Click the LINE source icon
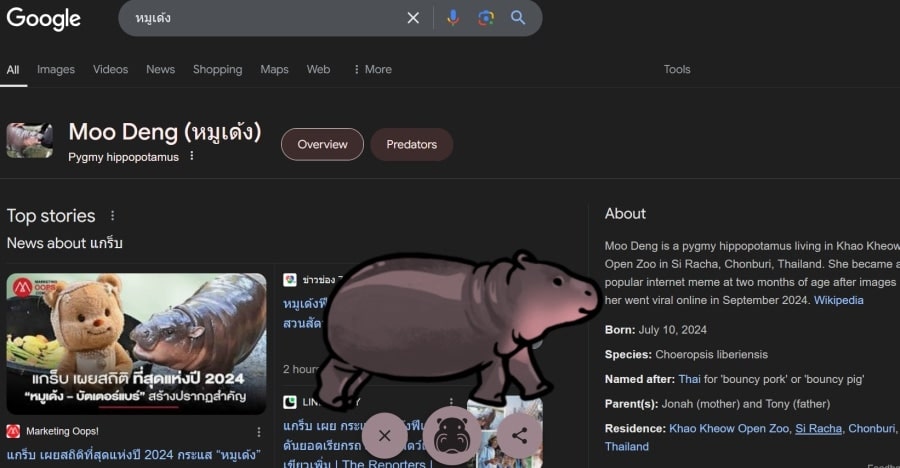 (x=290, y=402)
